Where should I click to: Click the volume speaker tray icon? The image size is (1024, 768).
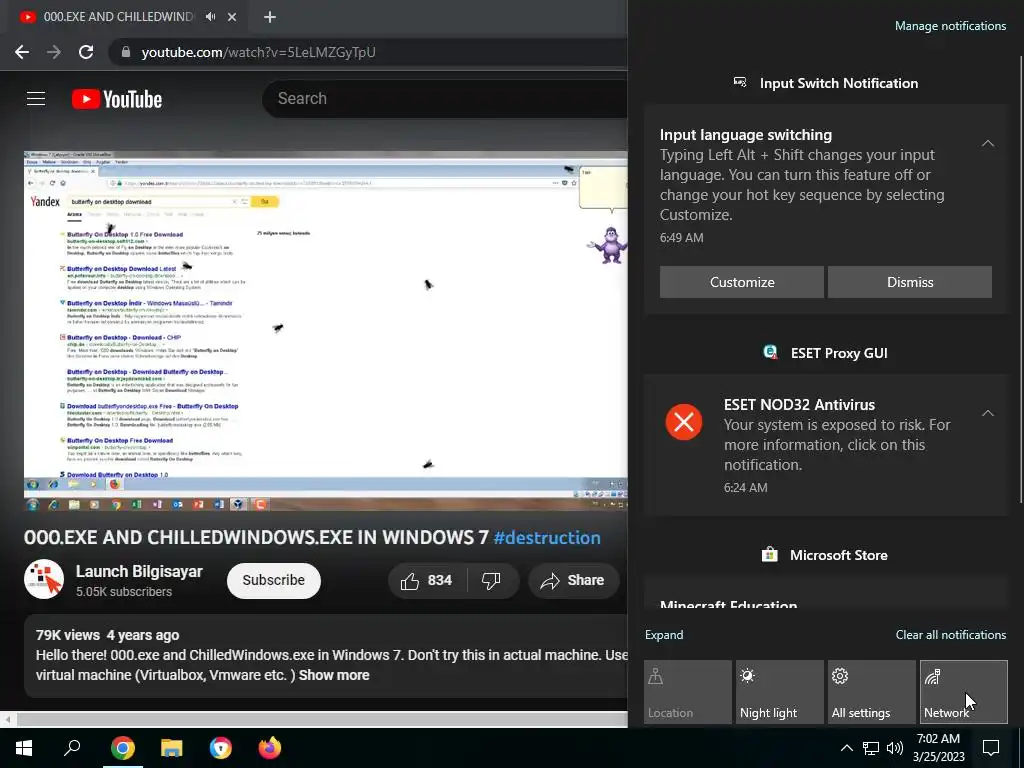click(895, 748)
